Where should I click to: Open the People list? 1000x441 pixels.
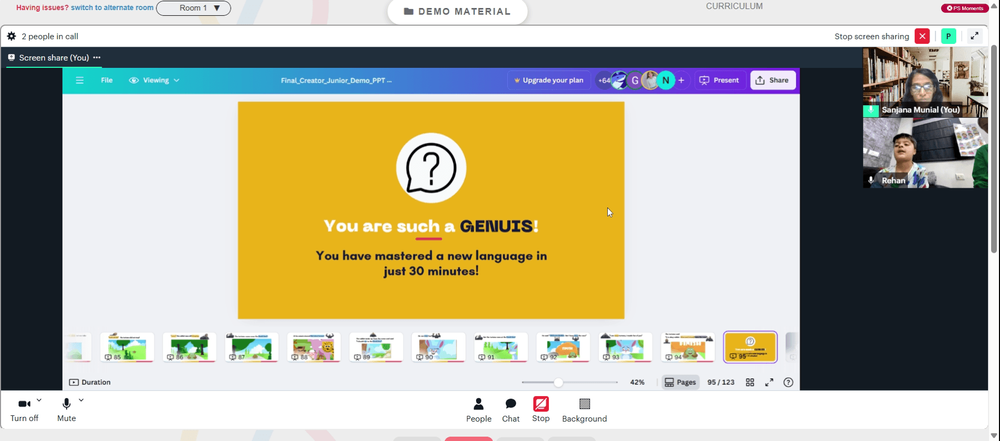(478, 410)
